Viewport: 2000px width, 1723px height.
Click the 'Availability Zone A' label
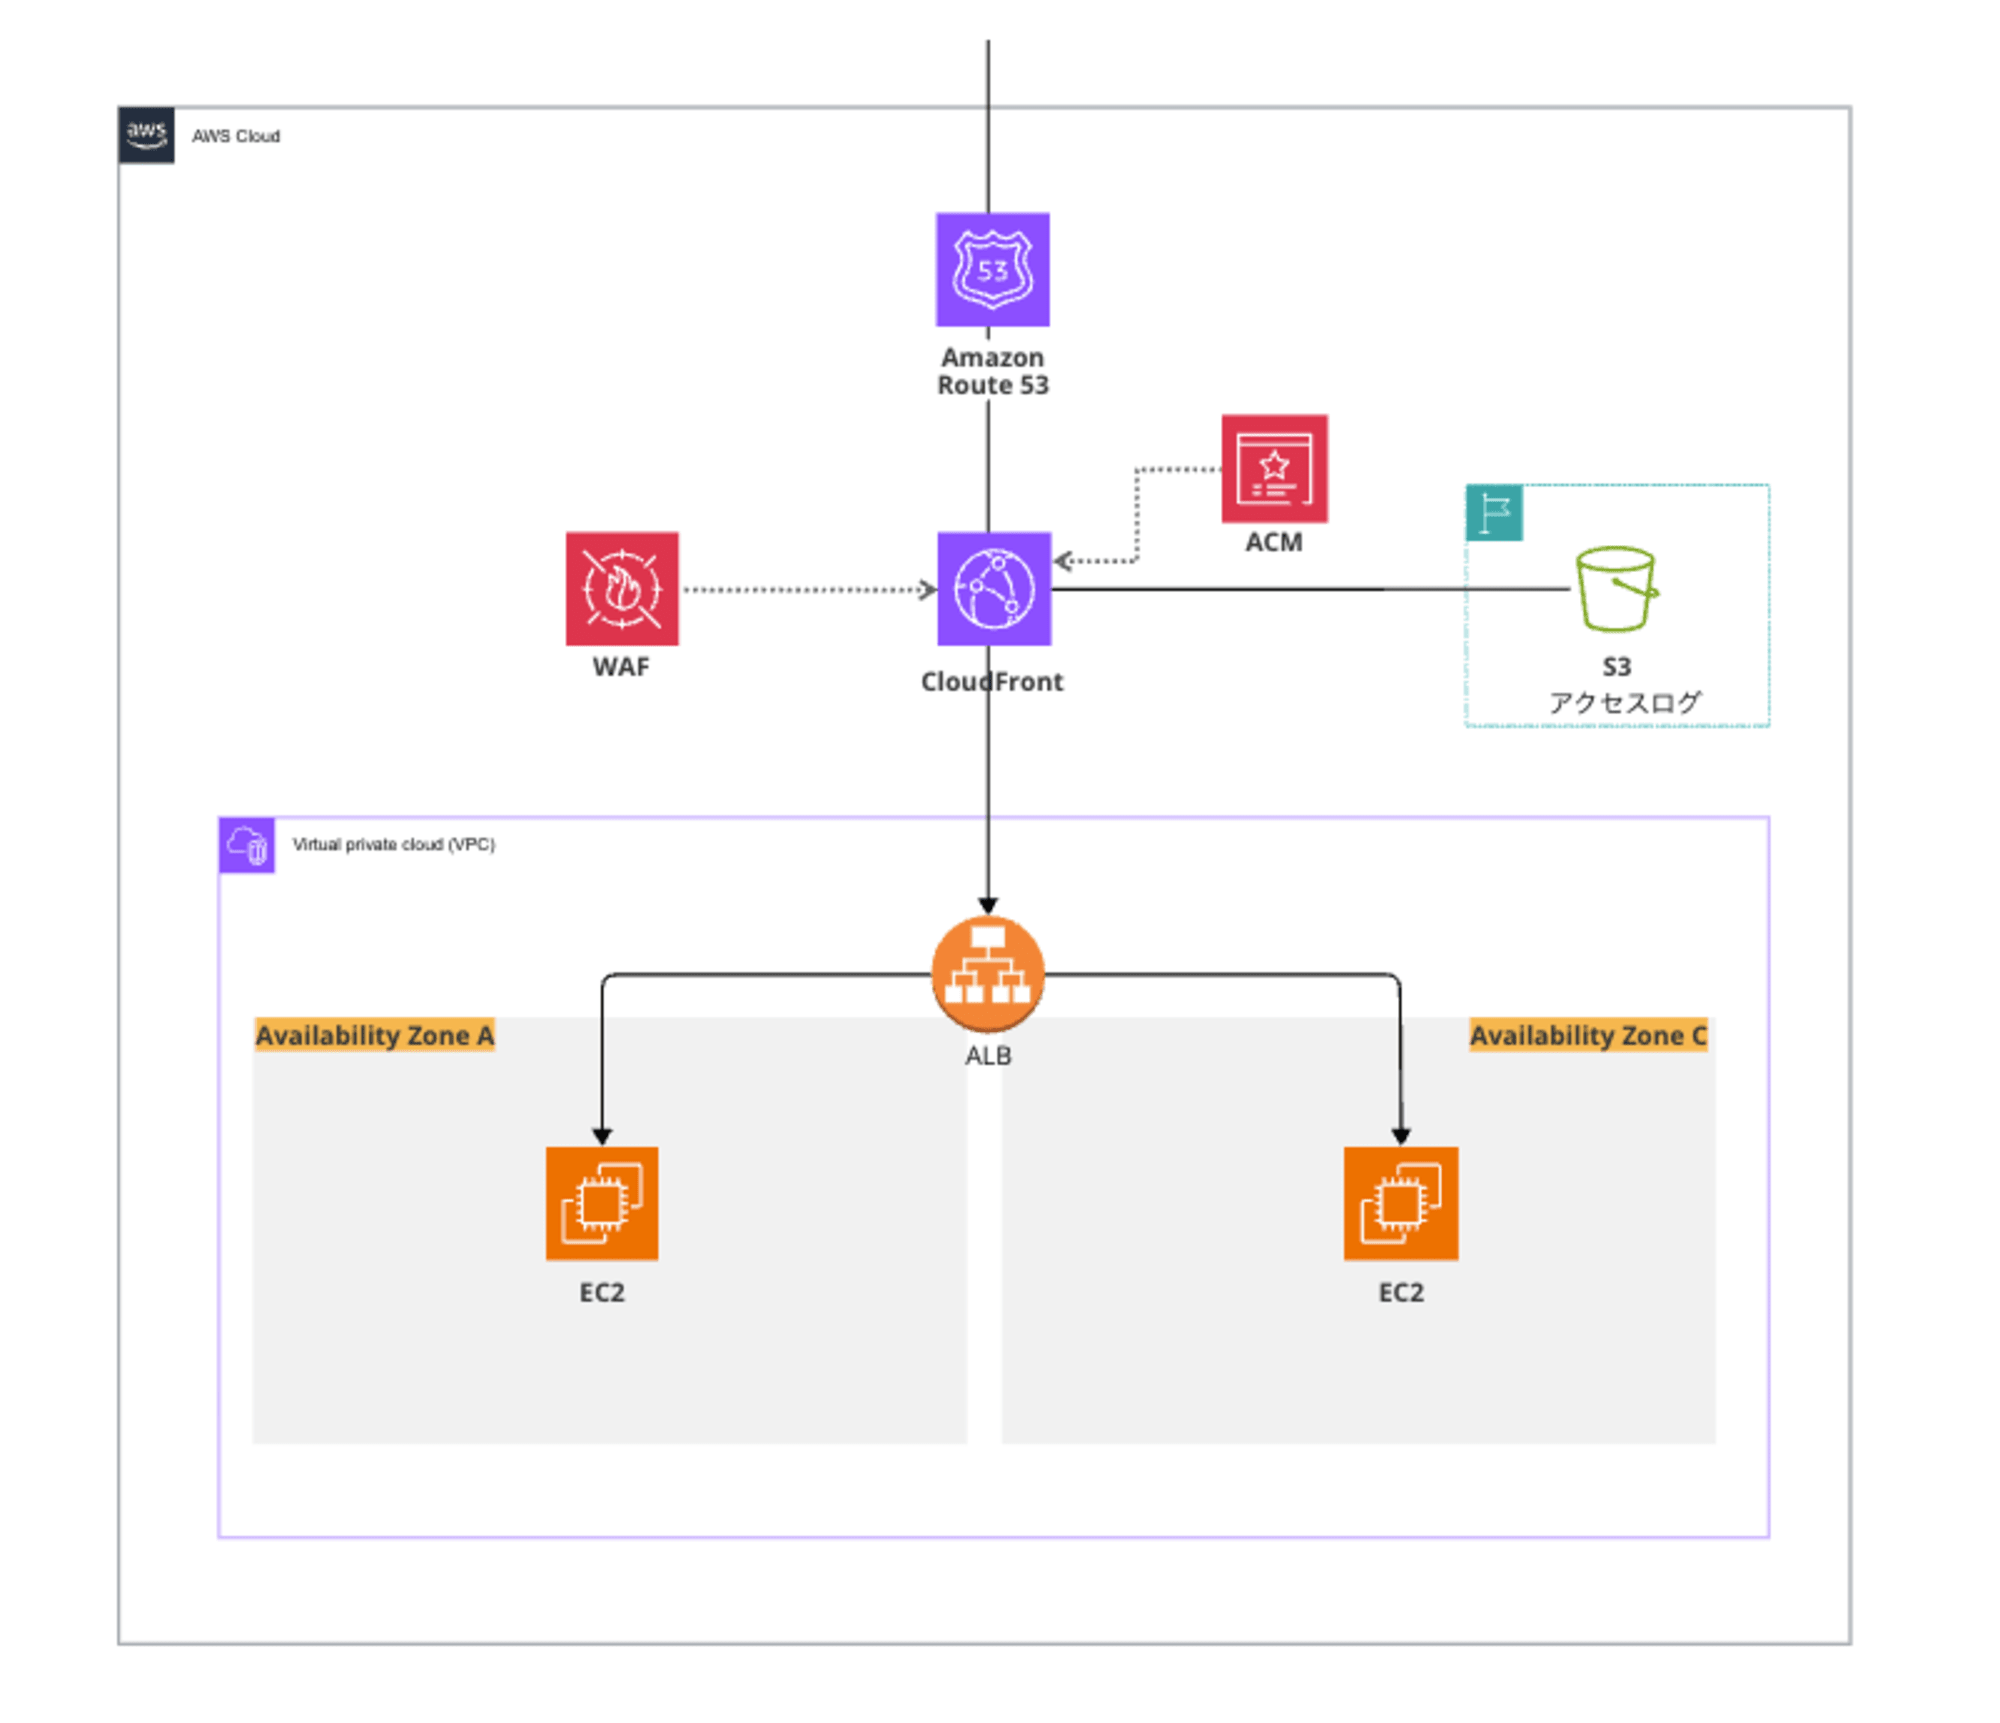(x=375, y=1035)
